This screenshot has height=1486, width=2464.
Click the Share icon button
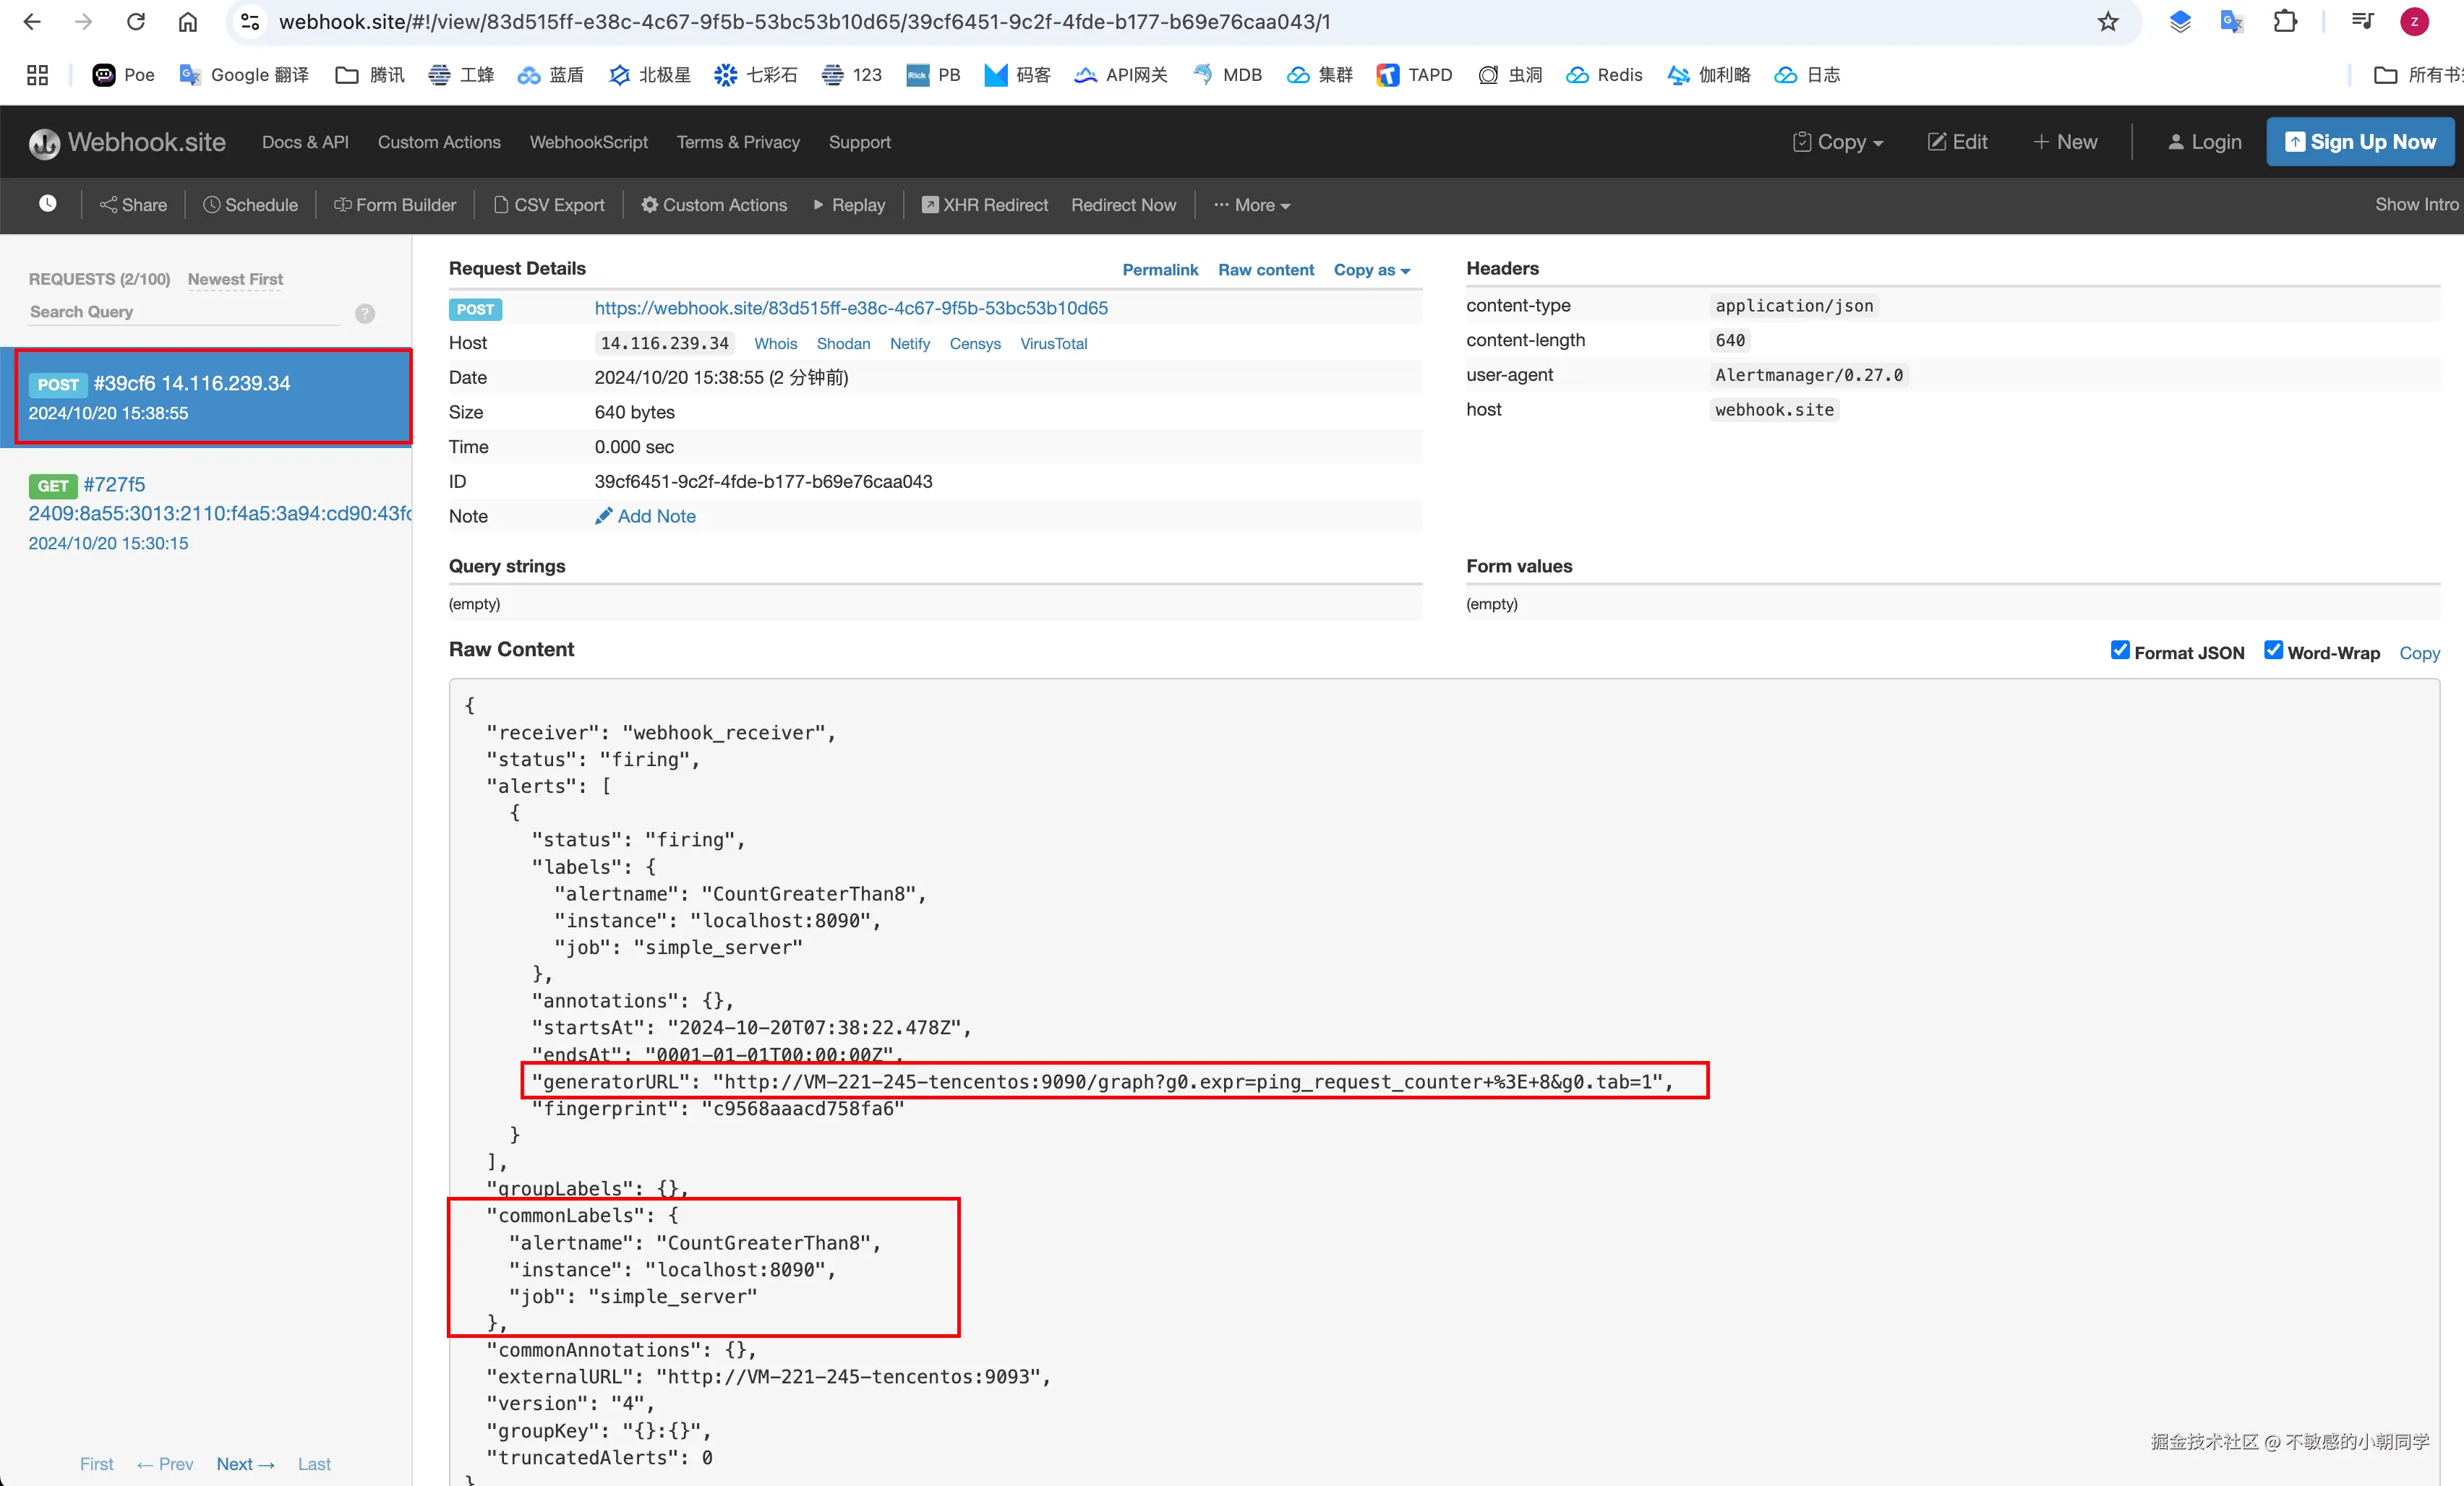pos(133,205)
